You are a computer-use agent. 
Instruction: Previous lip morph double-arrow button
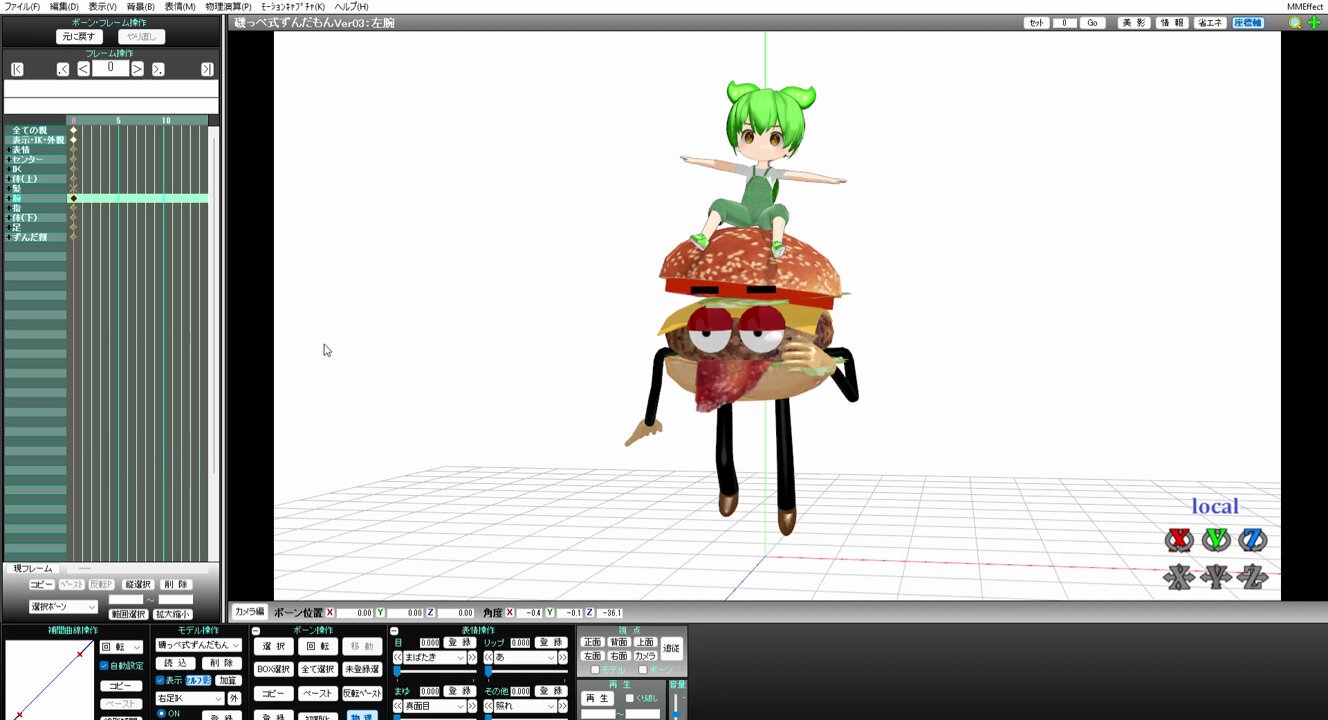489,658
